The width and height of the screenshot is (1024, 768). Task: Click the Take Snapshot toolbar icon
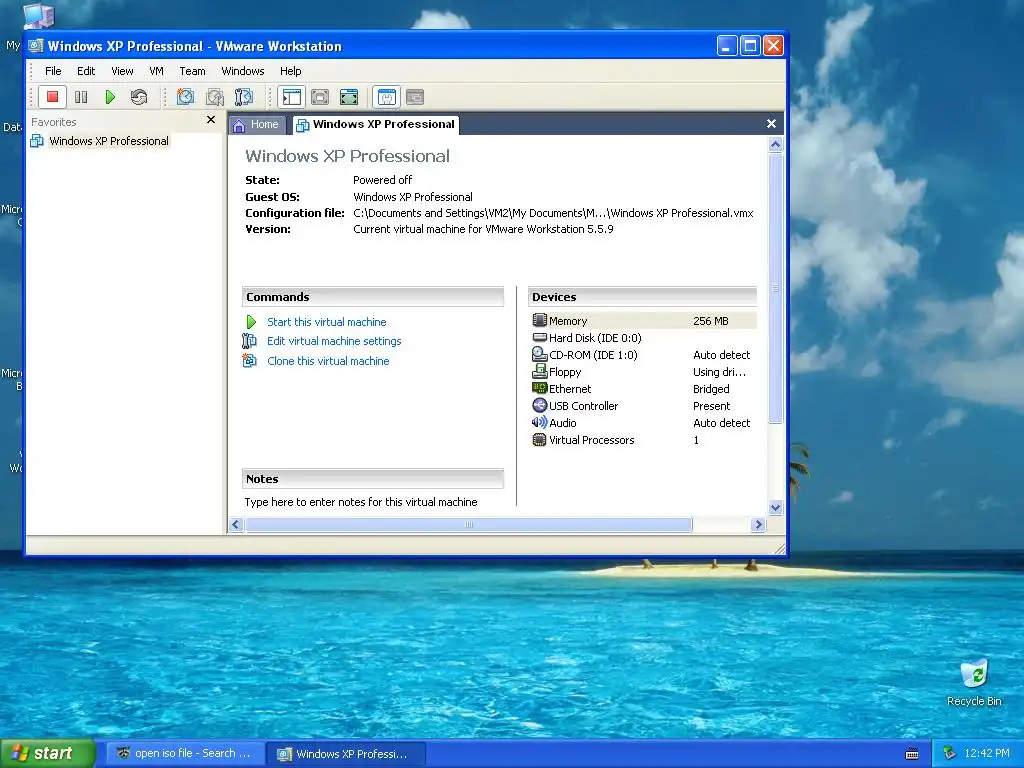185,97
